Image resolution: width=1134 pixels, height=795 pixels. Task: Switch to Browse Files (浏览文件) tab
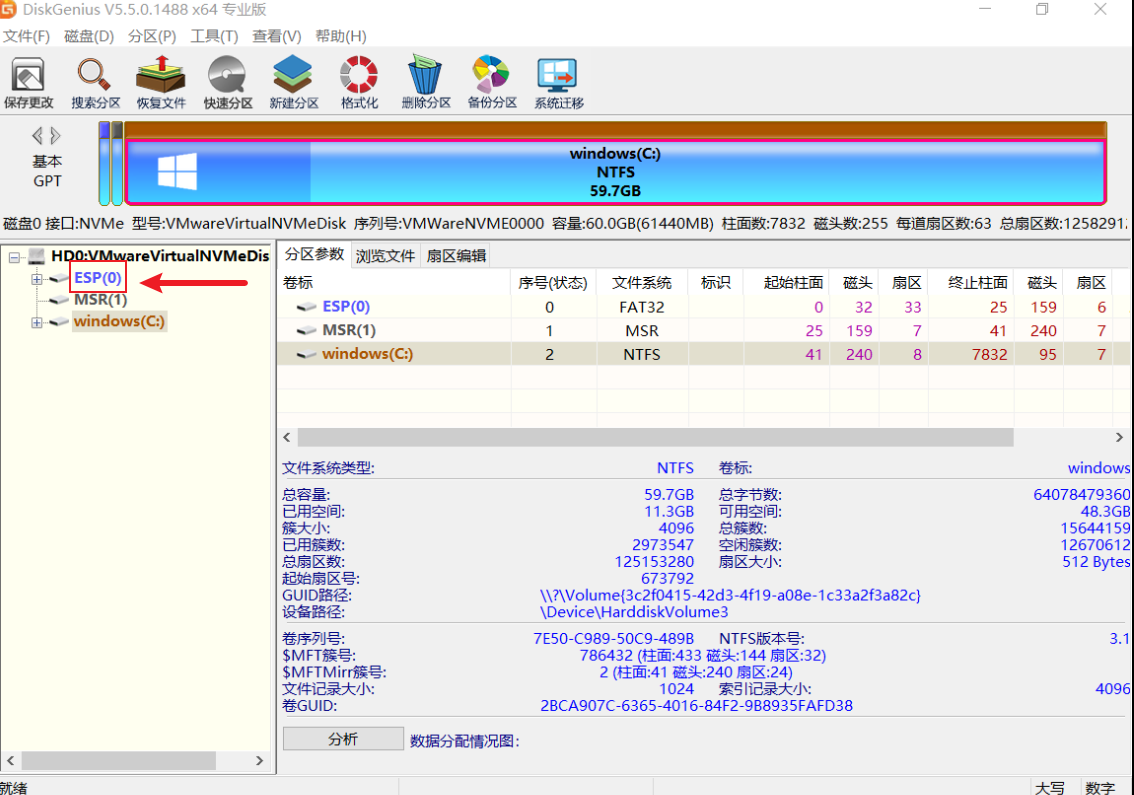tap(385, 255)
